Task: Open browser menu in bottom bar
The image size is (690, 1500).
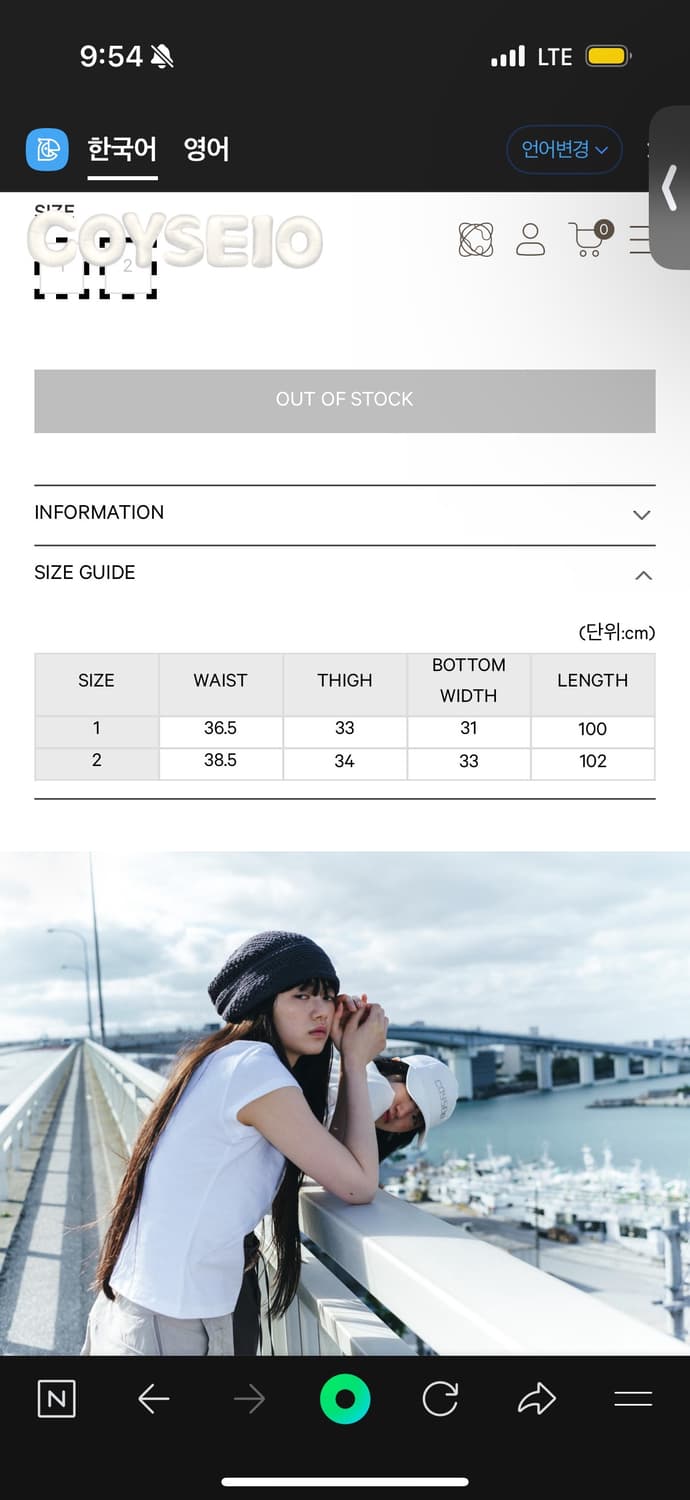Action: (x=633, y=1398)
